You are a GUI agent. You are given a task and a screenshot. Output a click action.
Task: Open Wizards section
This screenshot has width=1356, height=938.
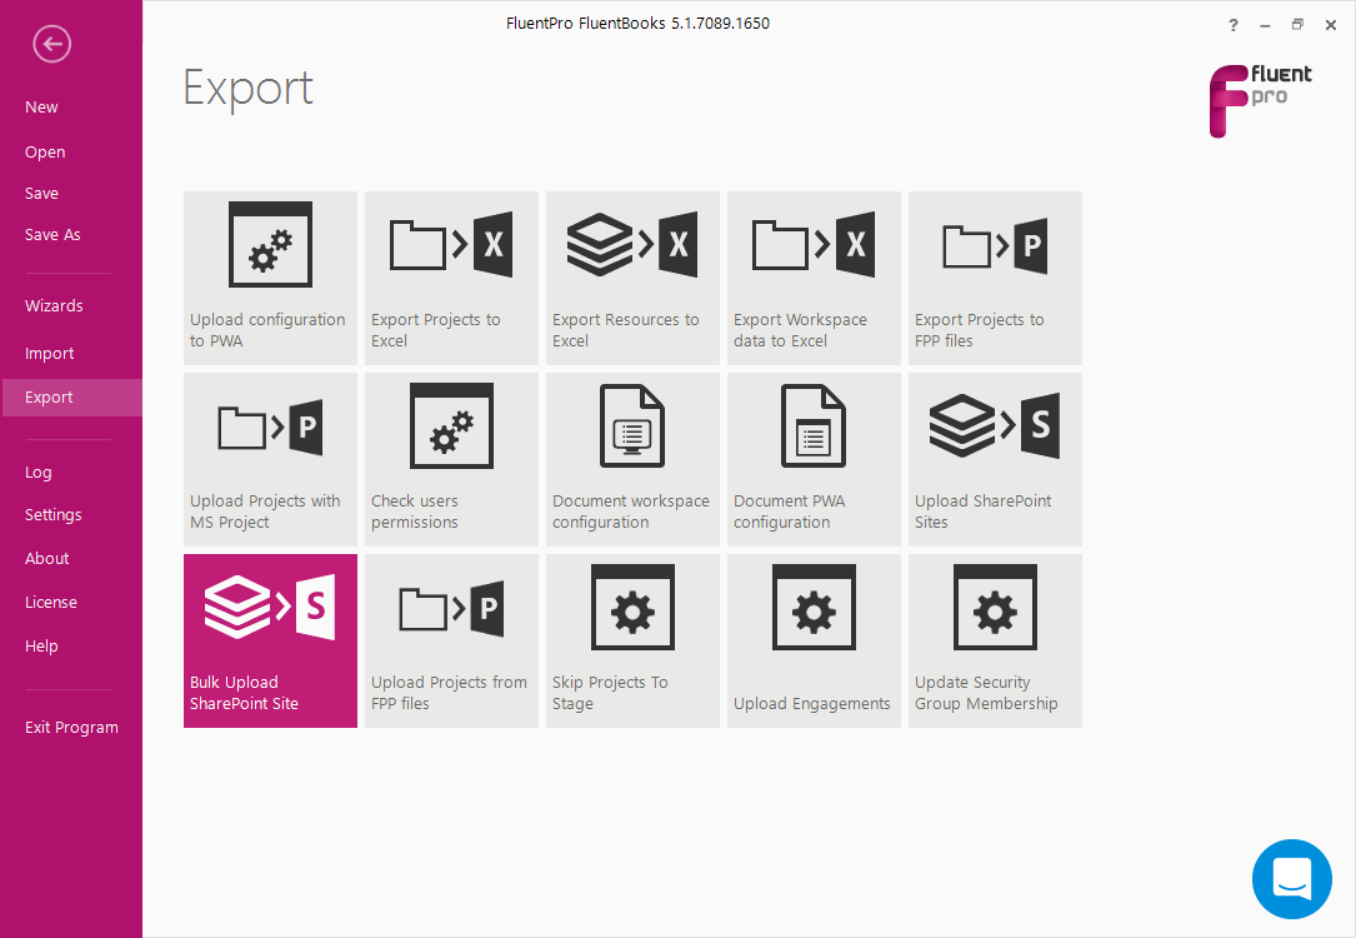(54, 306)
